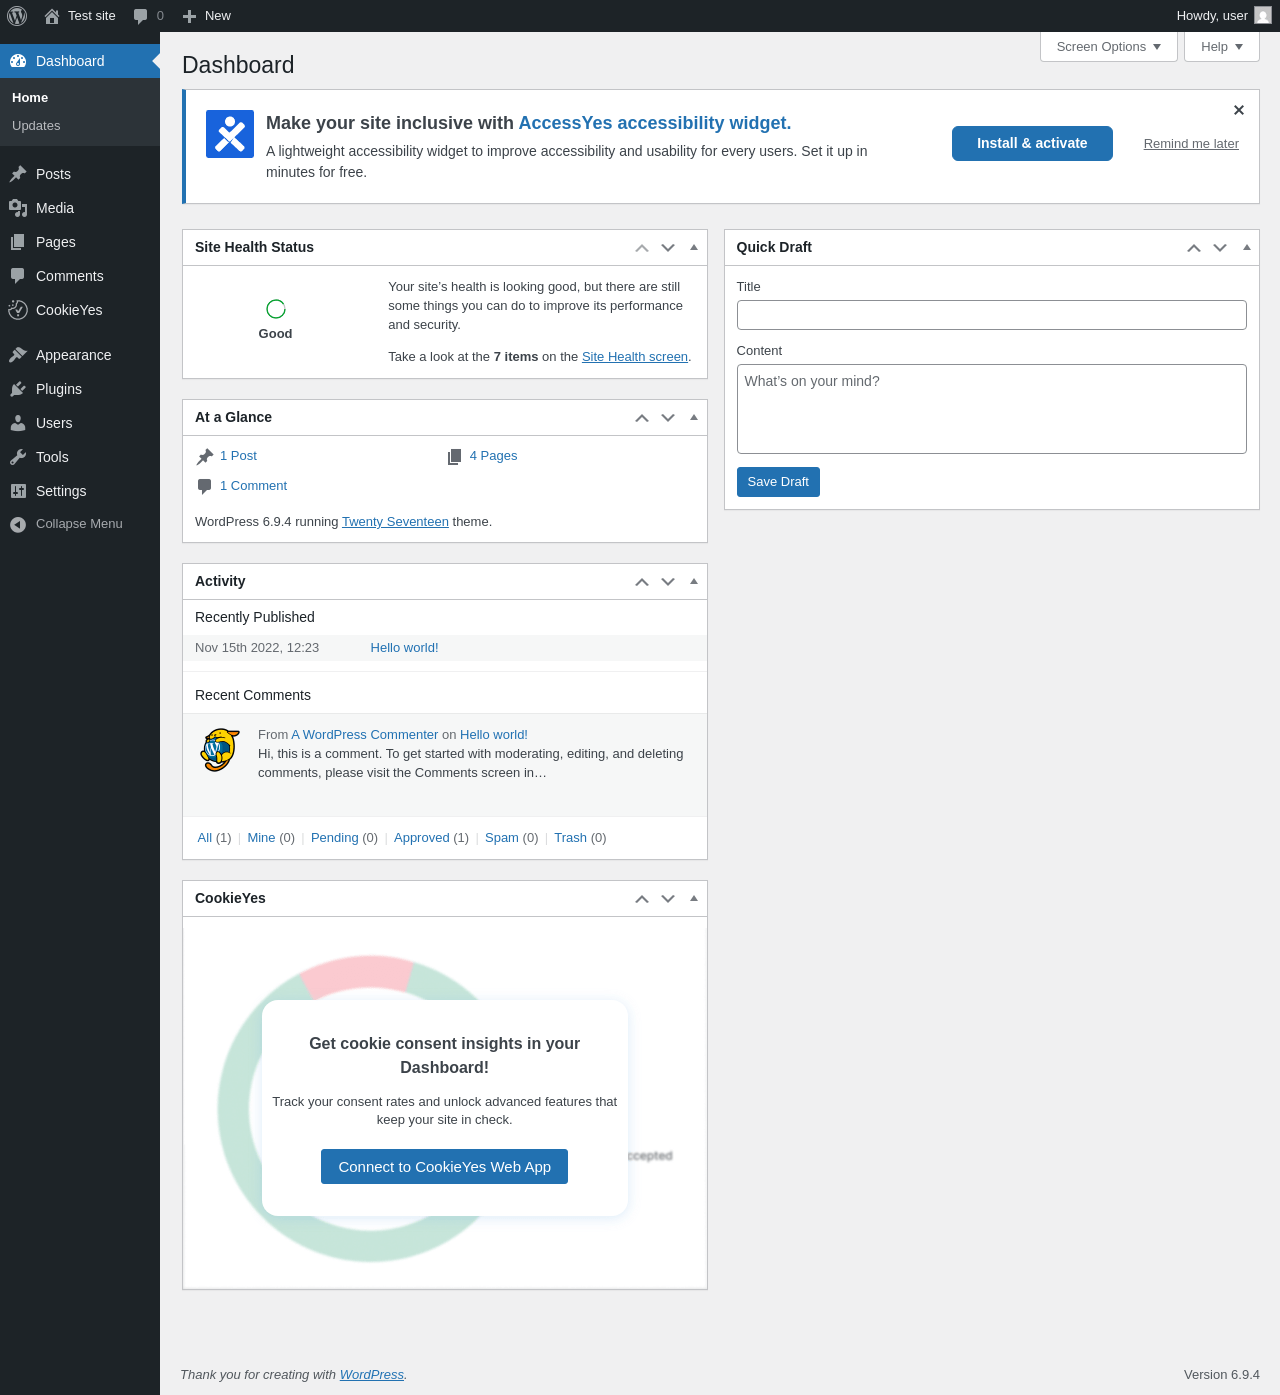1280x1395 pixels.
Task: Filter comments by Spam
Action: pyautogui.click(x=502, y=838)
